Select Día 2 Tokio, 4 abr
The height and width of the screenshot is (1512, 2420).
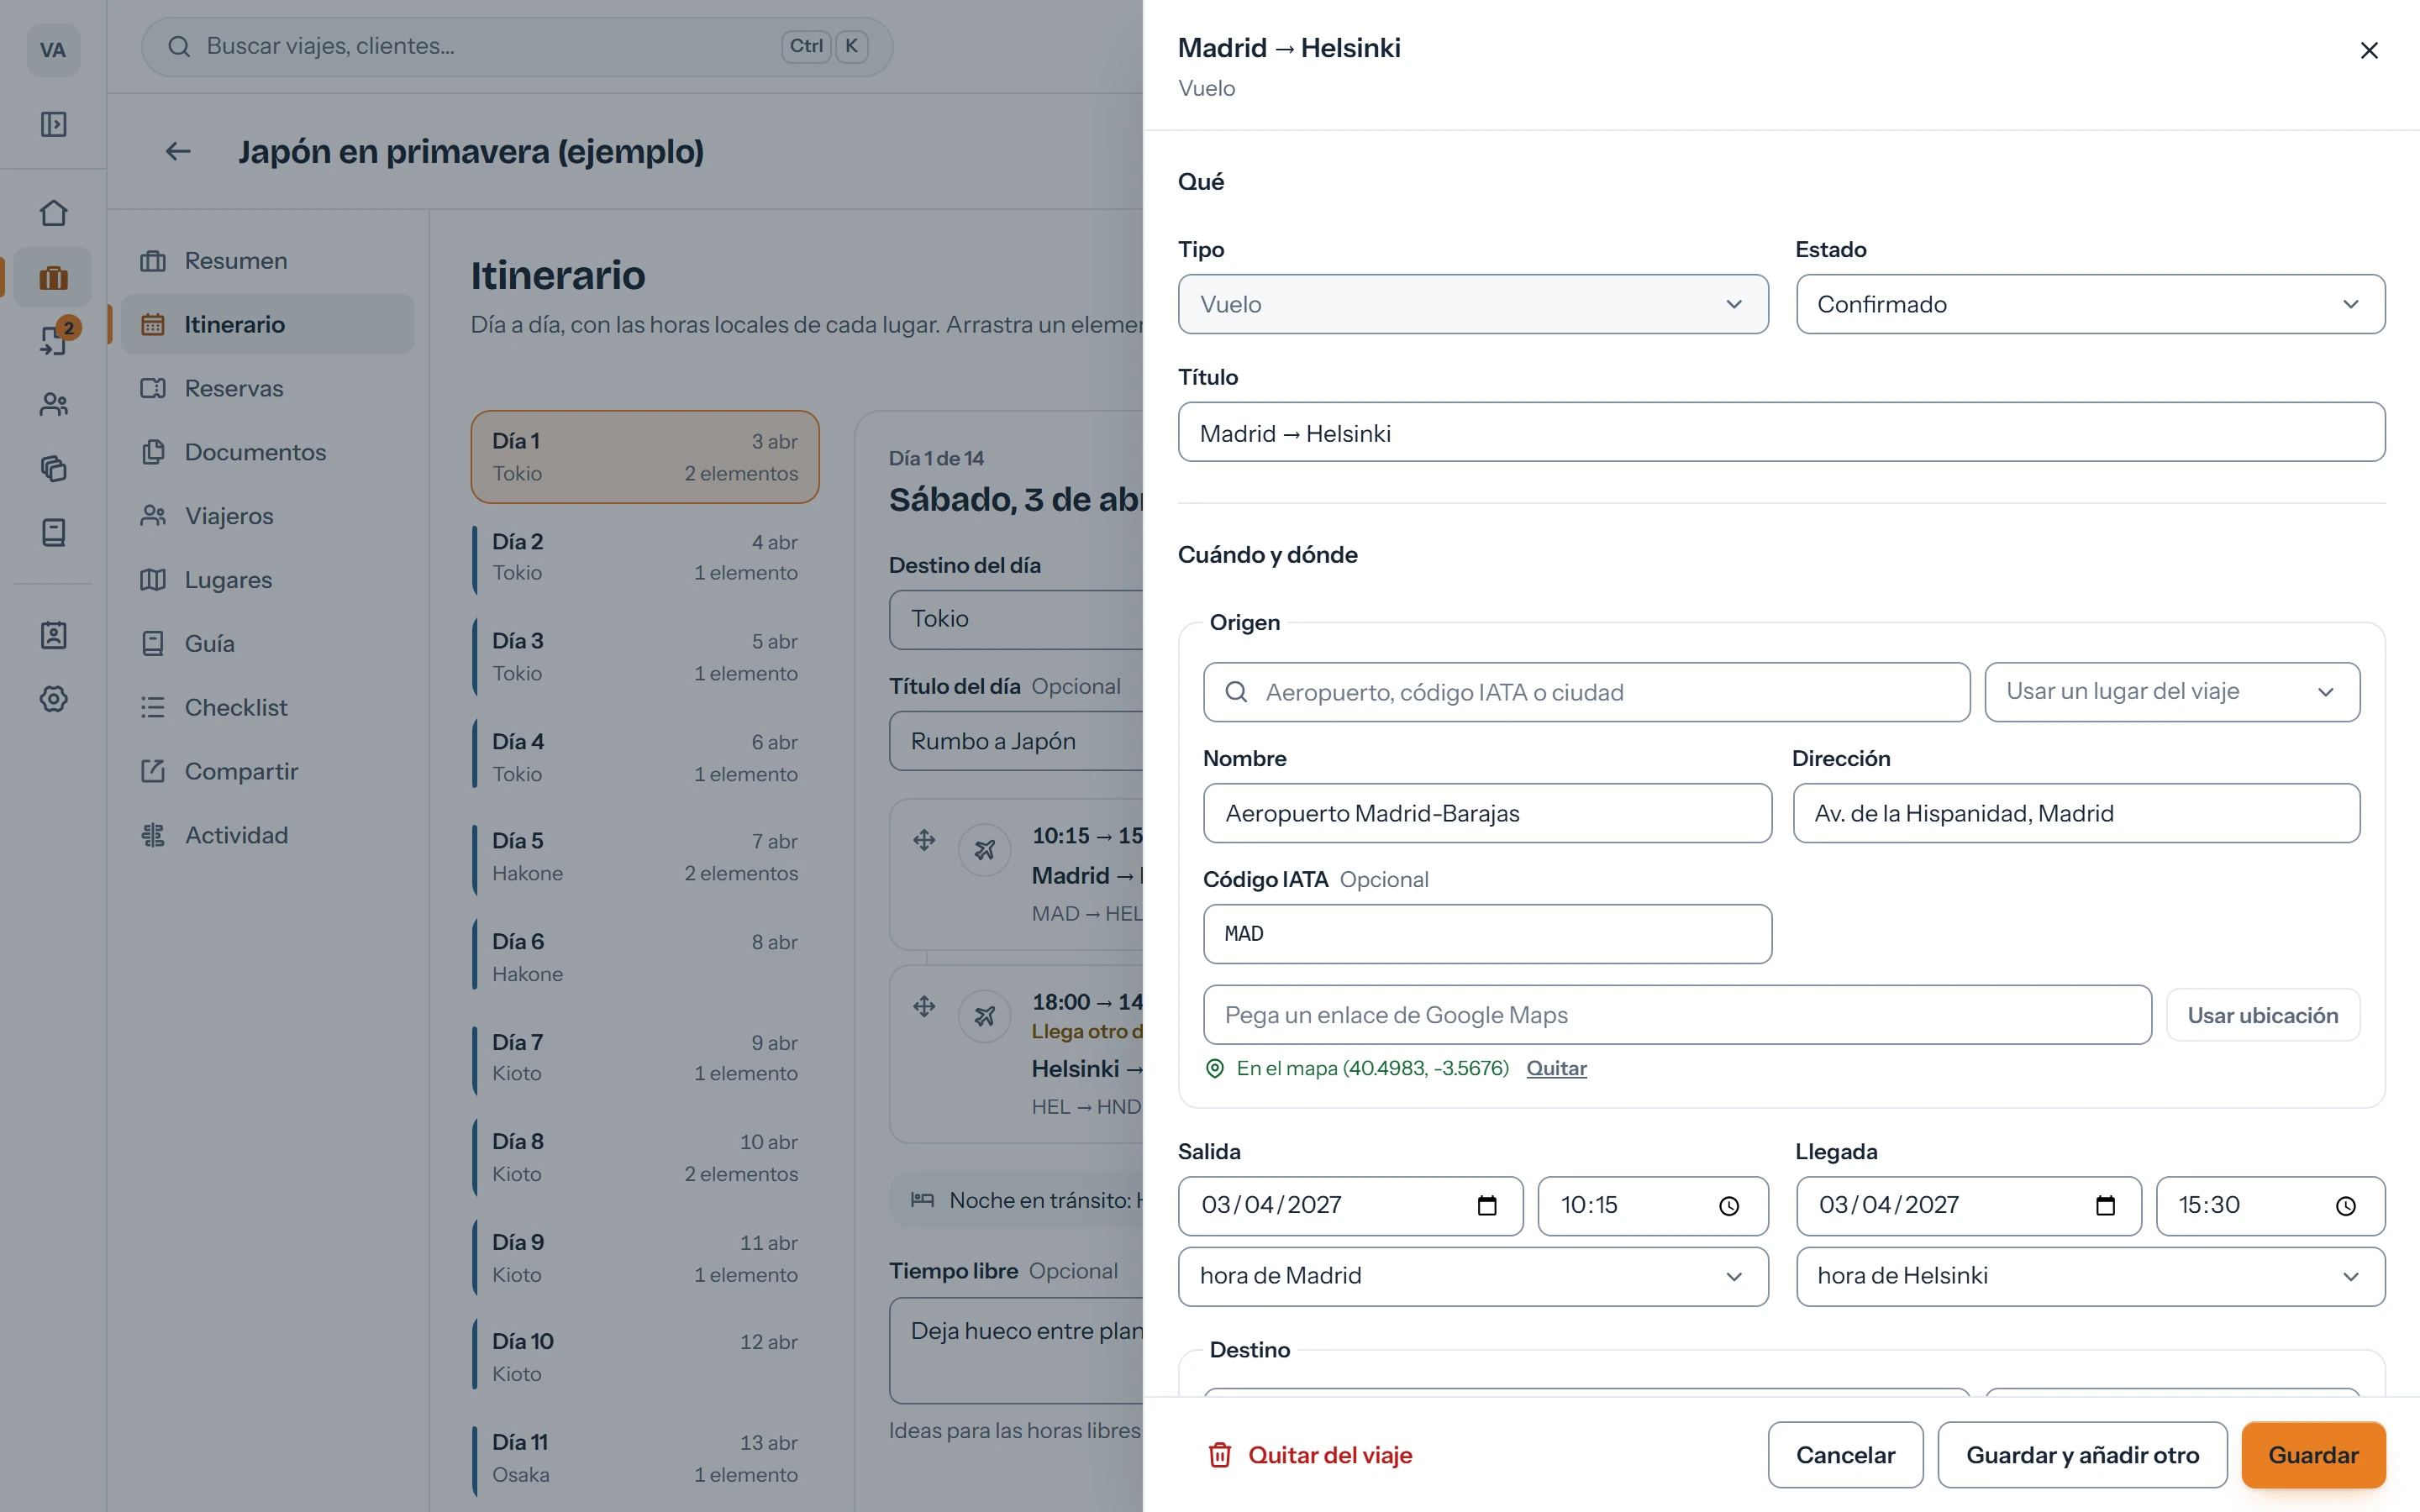645,557
